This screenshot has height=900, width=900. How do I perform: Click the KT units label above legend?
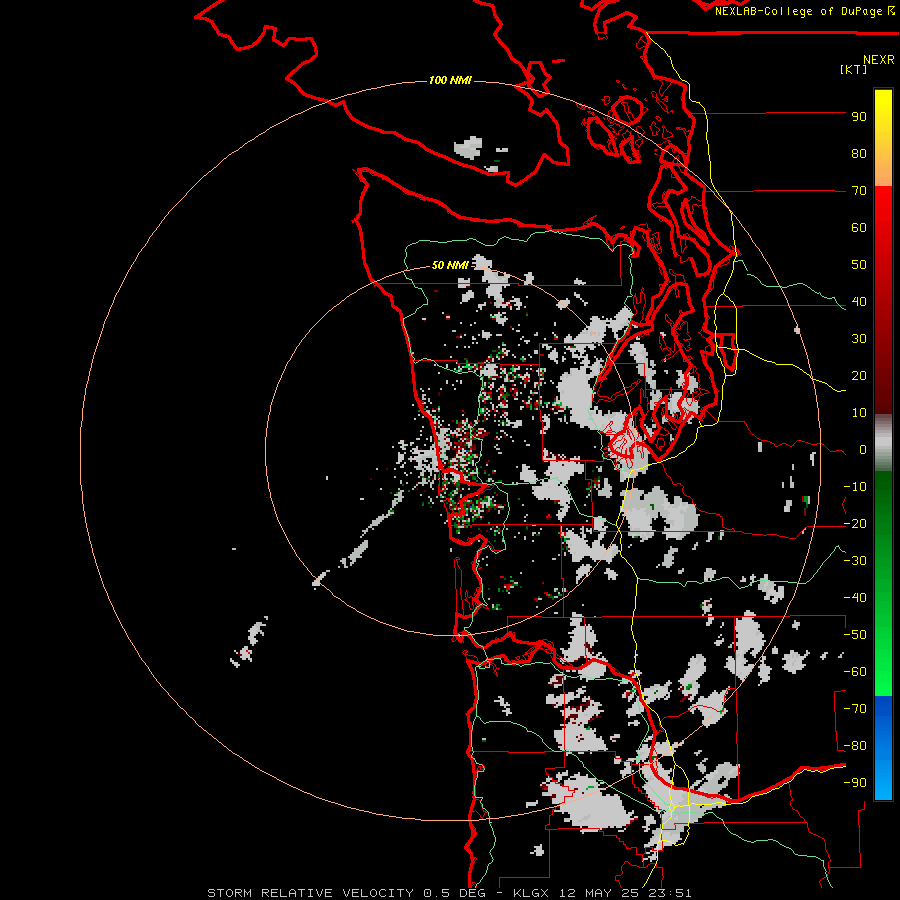pos(854,69)
